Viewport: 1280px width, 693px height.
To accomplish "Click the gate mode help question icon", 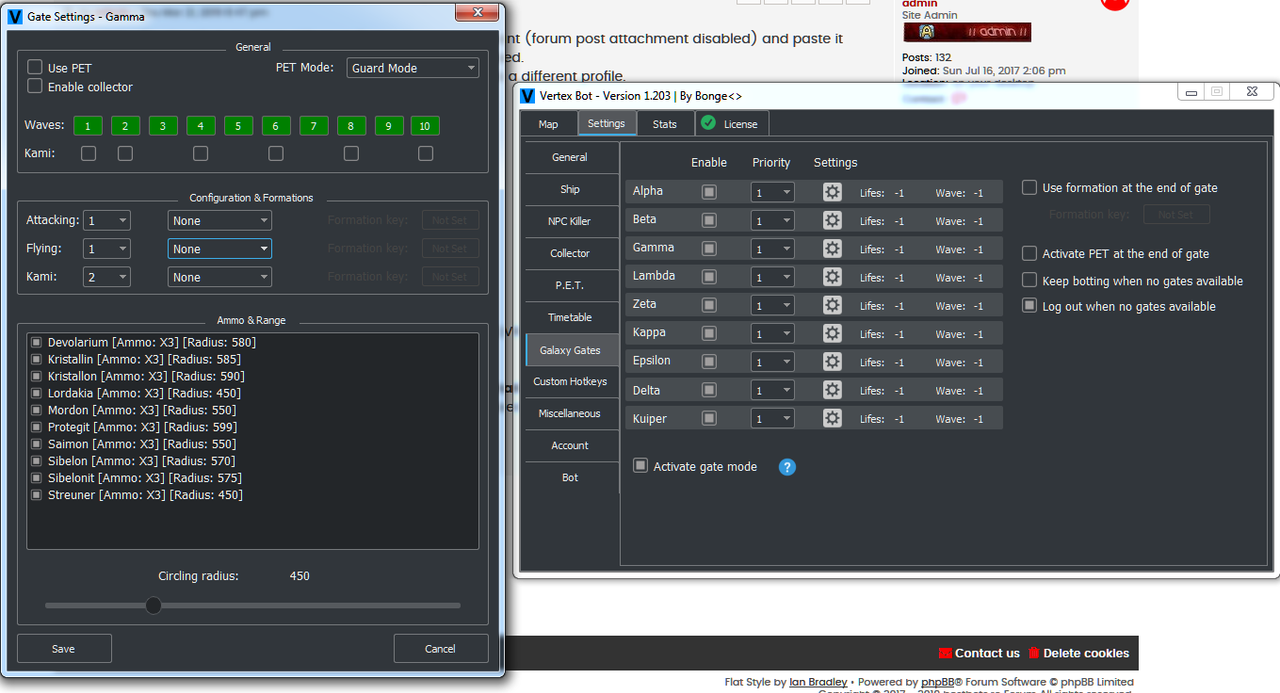I will click(x=787, y=467).
